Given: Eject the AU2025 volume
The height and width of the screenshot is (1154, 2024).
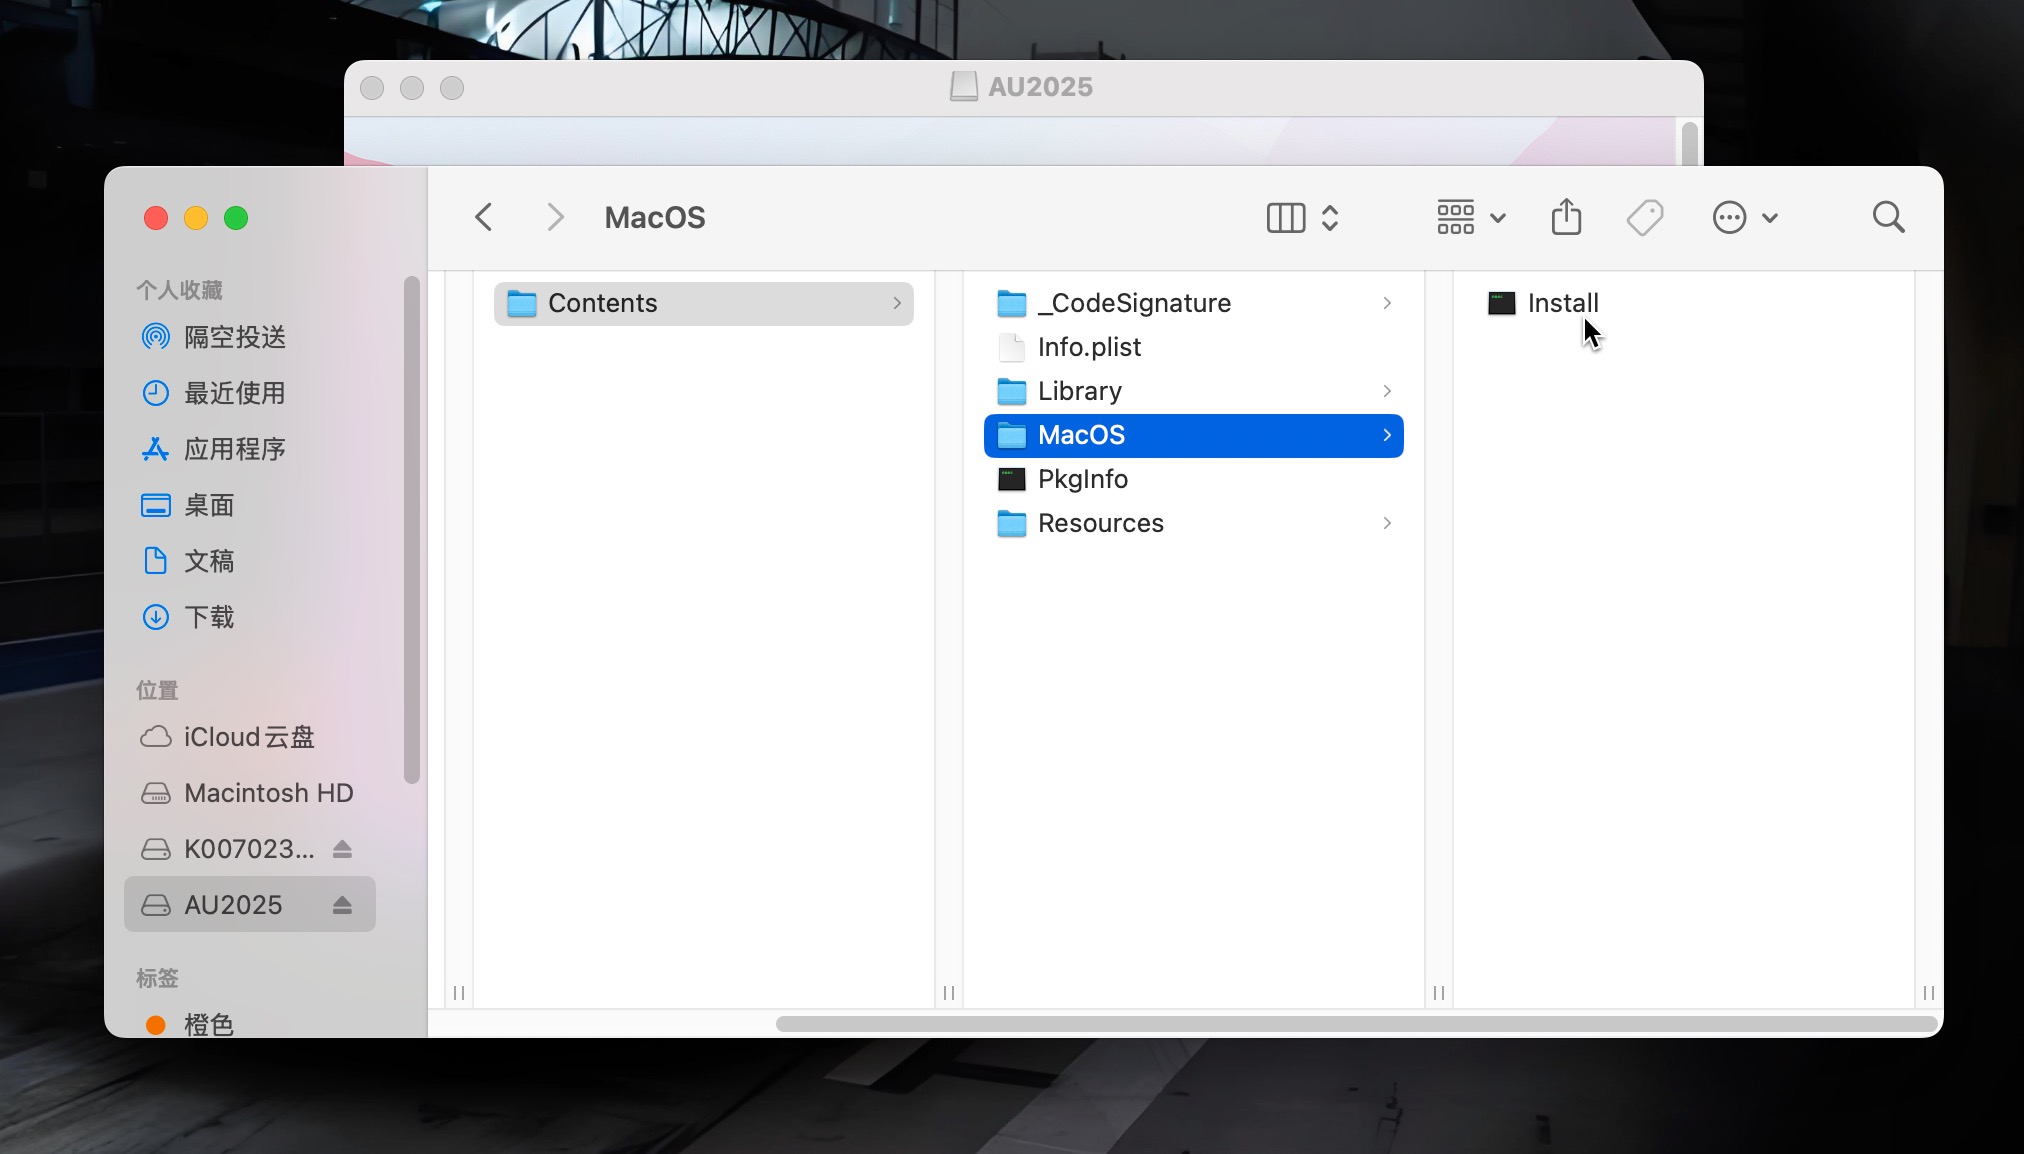Looking at the screenshot, I should [342, 905].
